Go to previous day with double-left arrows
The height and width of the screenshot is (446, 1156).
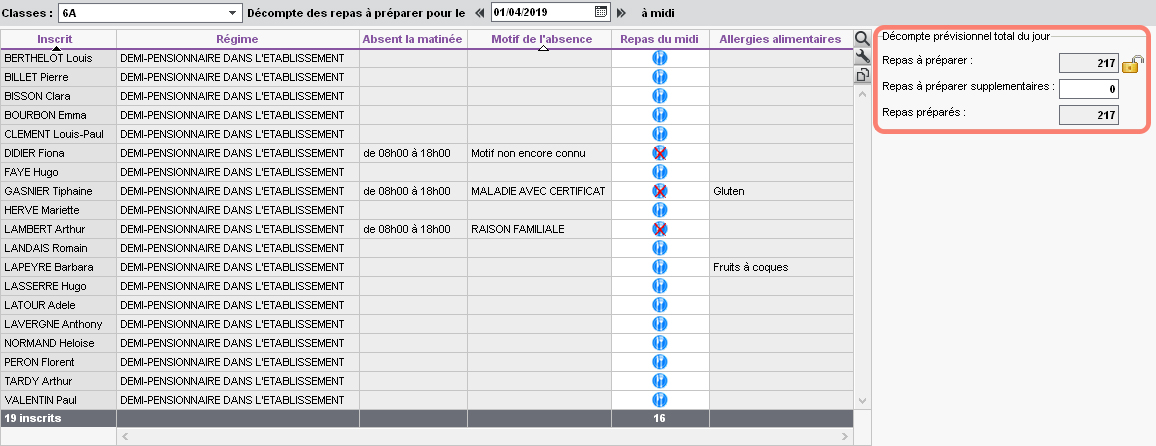[x=480, y=13]
